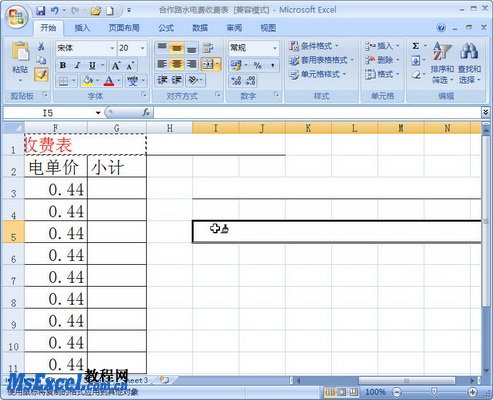Open the font size dropdown showing 20
The width and height of the screenshot is (493, 400).
tap(143, 48)
